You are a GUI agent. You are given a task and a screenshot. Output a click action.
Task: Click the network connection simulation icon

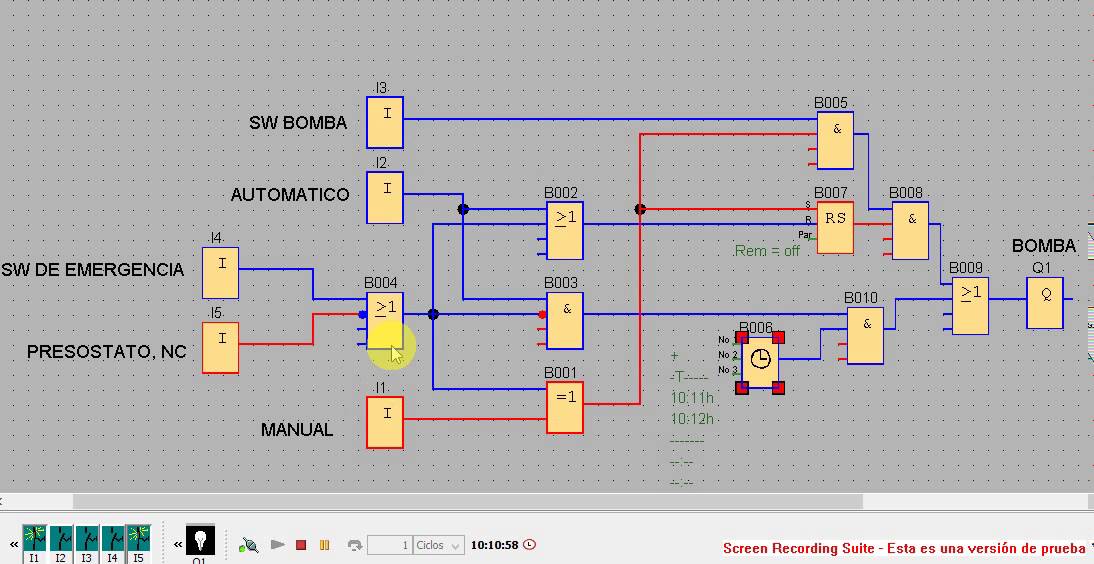248,545
